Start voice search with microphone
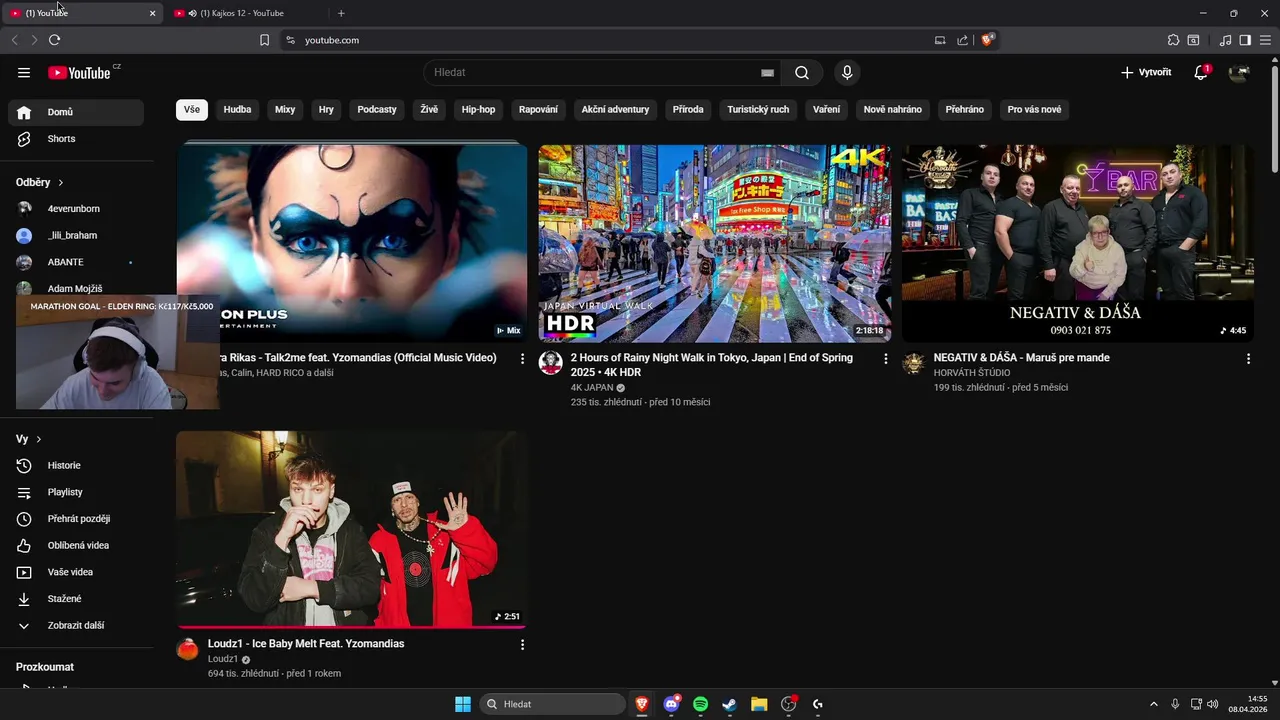Screen dimensions: 1280x720 pos(847,72)
